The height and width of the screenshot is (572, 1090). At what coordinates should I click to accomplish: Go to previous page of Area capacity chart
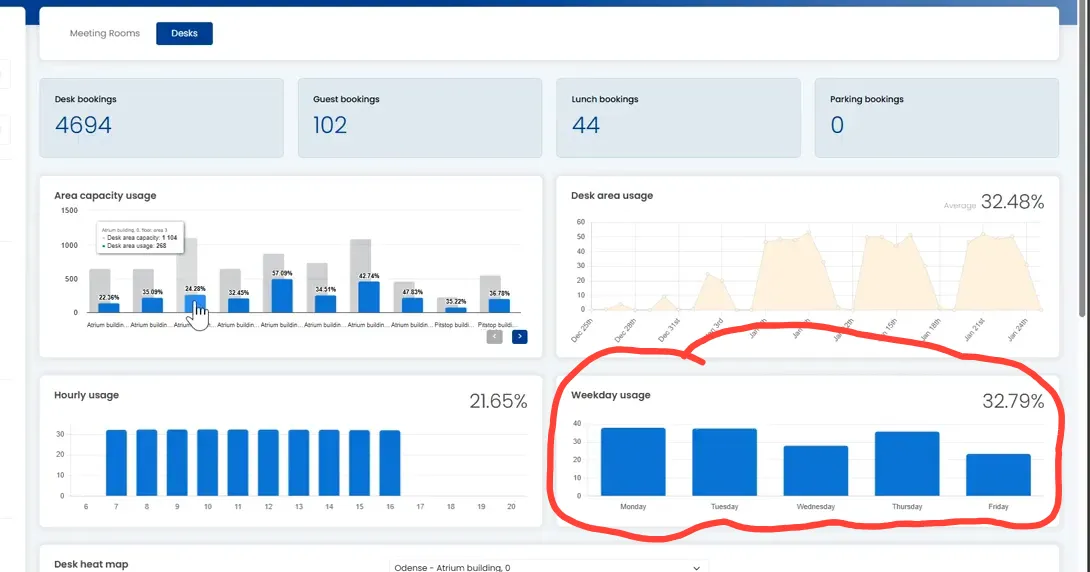(x=494, y=336)
